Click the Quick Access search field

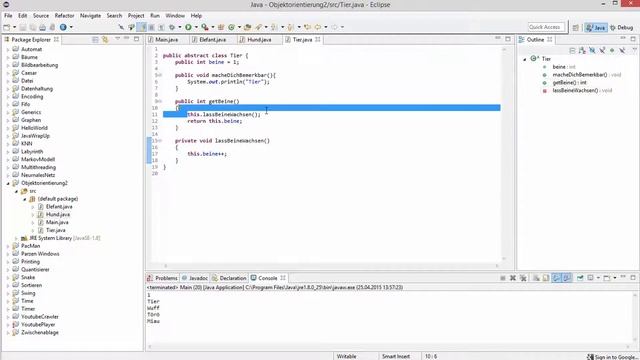(x=546, y=27)
